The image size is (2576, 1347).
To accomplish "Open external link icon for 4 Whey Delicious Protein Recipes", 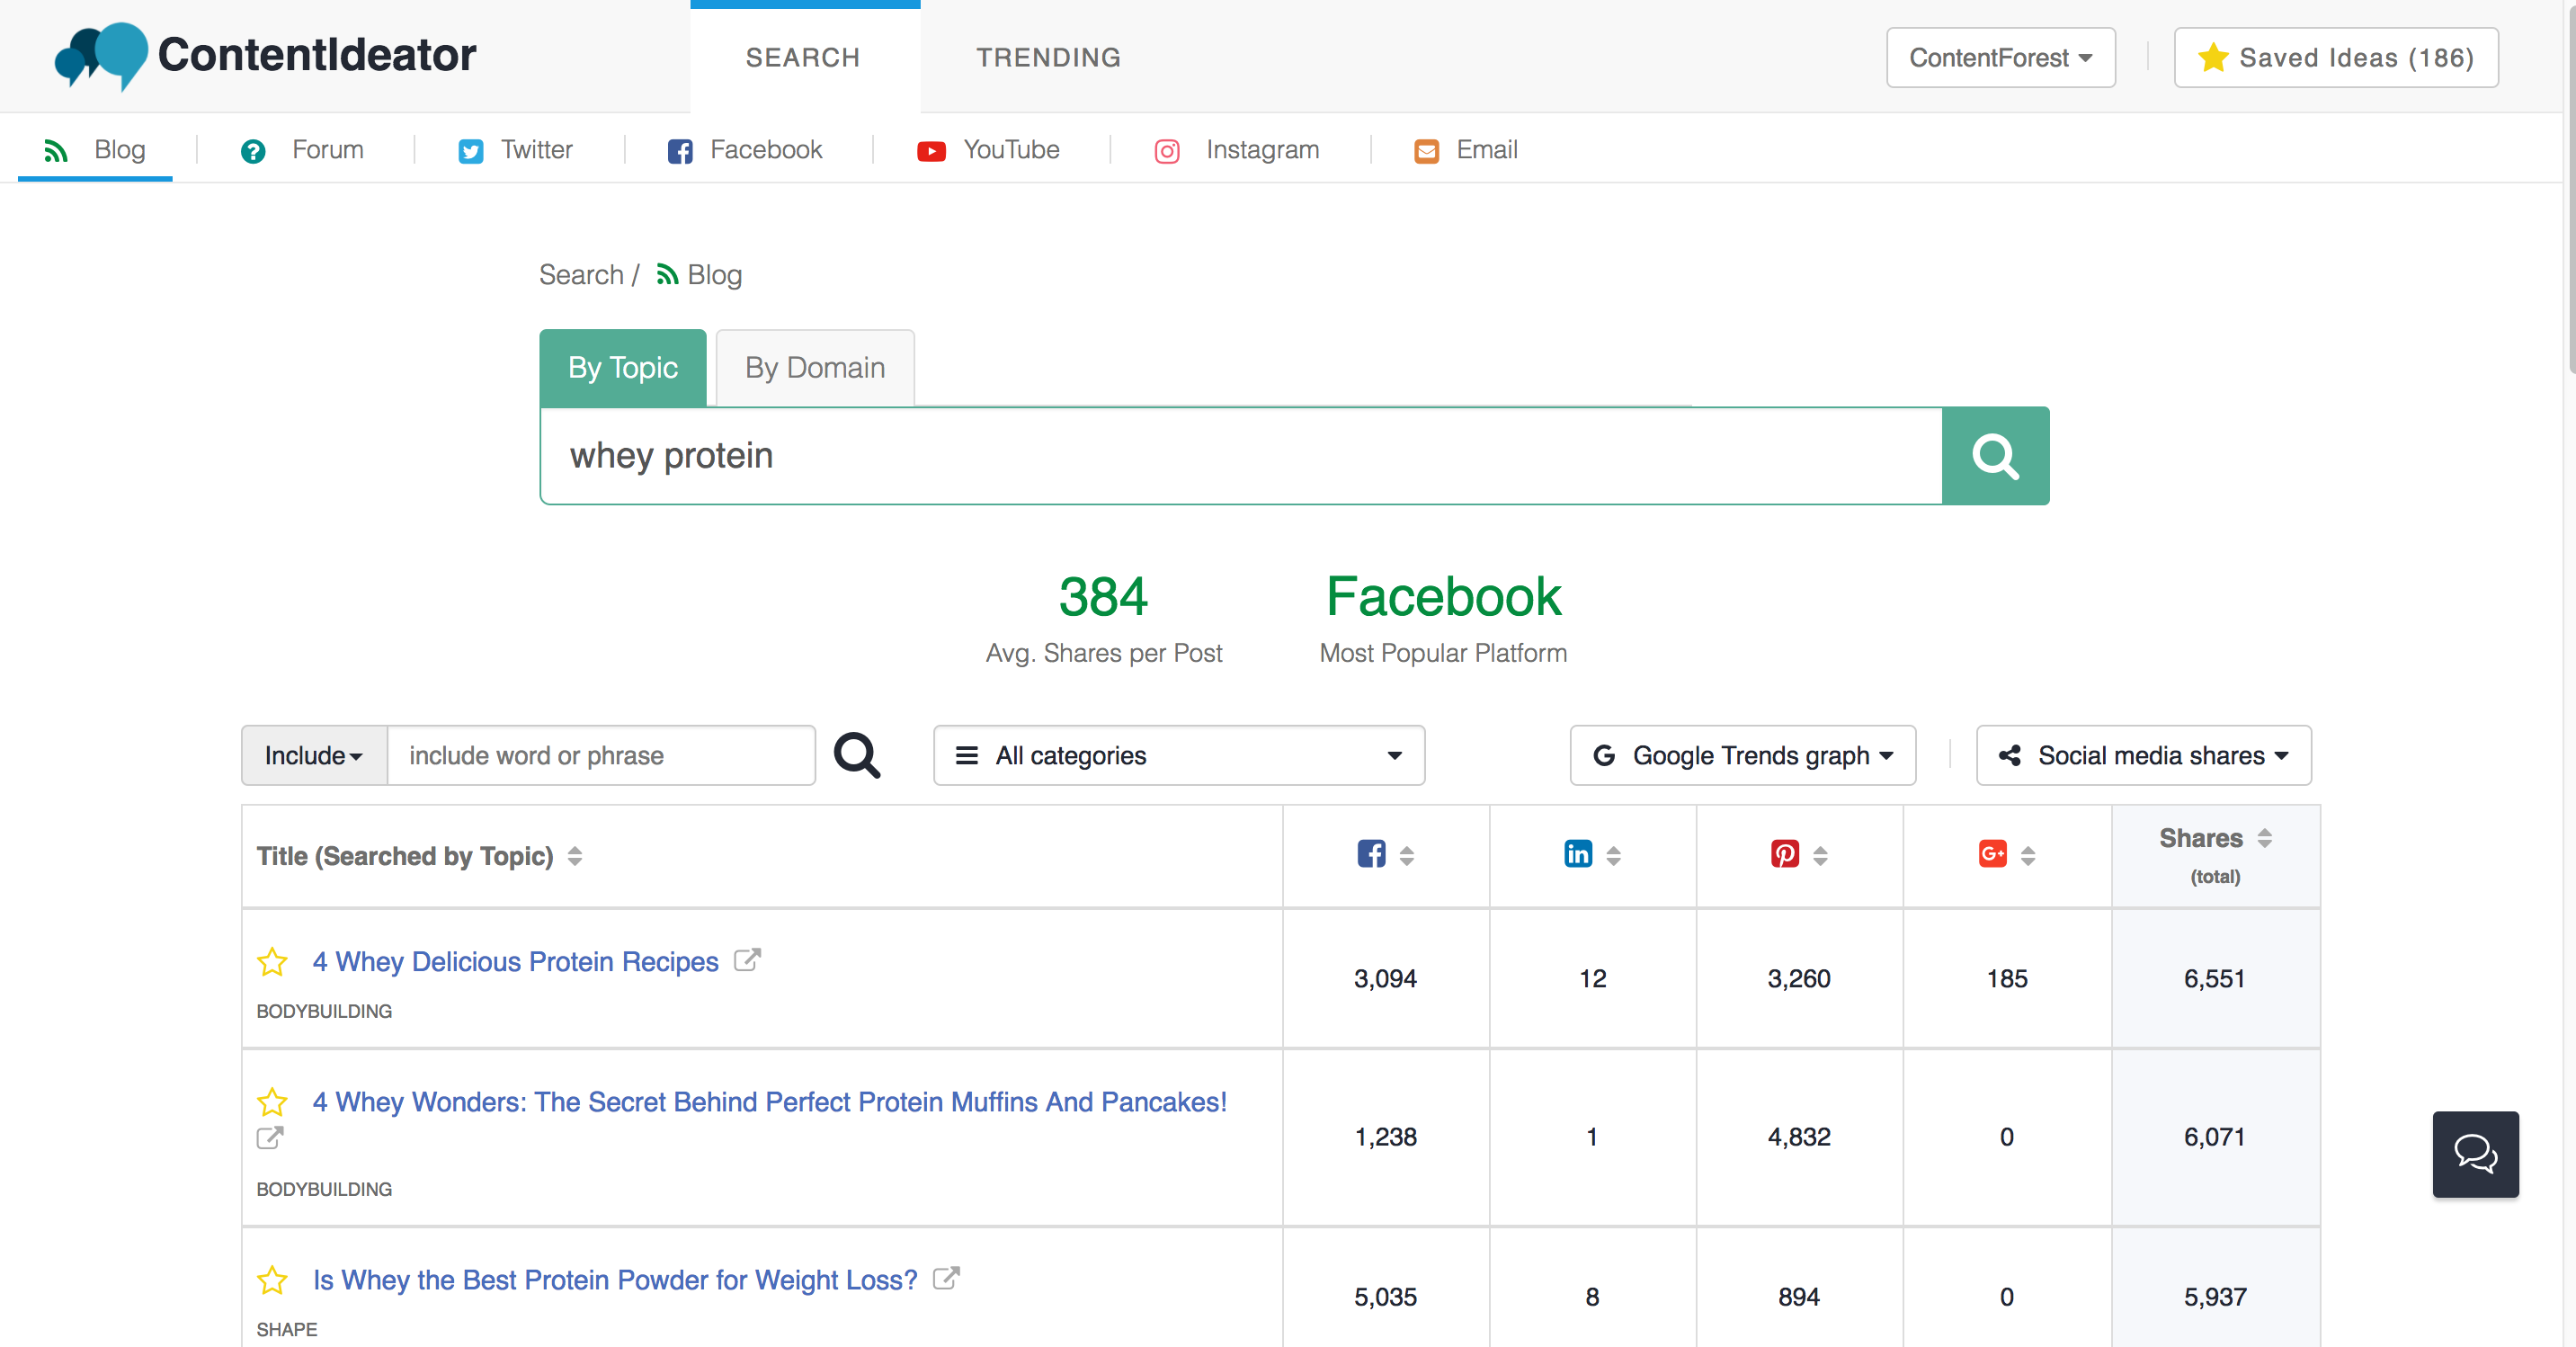I will (x=747, y=960).
